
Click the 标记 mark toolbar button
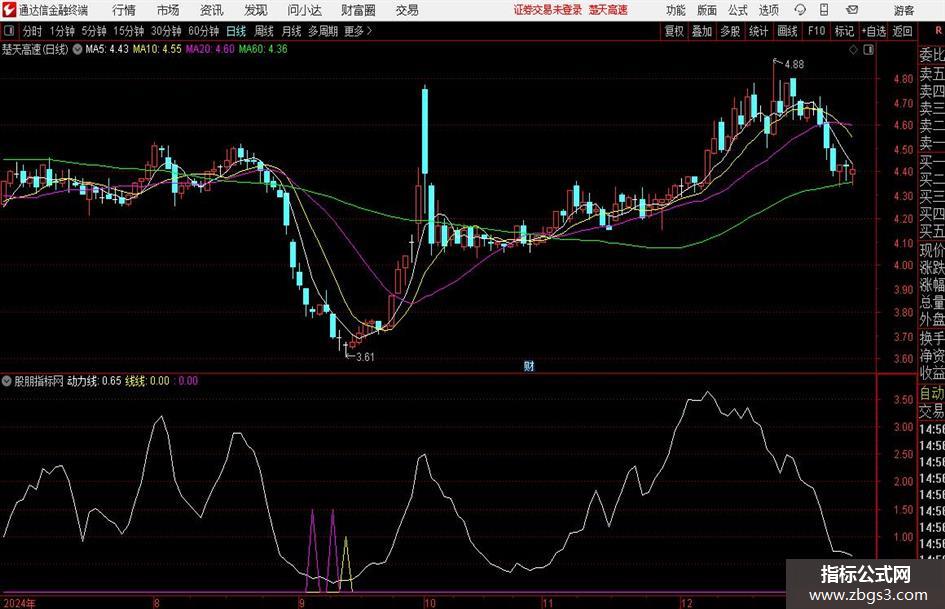pyautogui.click(x=844, y=31)
